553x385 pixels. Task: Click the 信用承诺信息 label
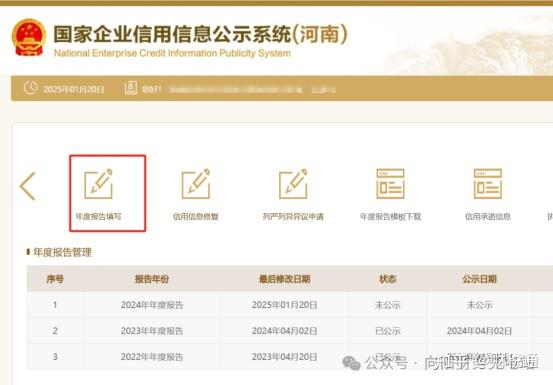pyautogui.click(x=488, y=216)
